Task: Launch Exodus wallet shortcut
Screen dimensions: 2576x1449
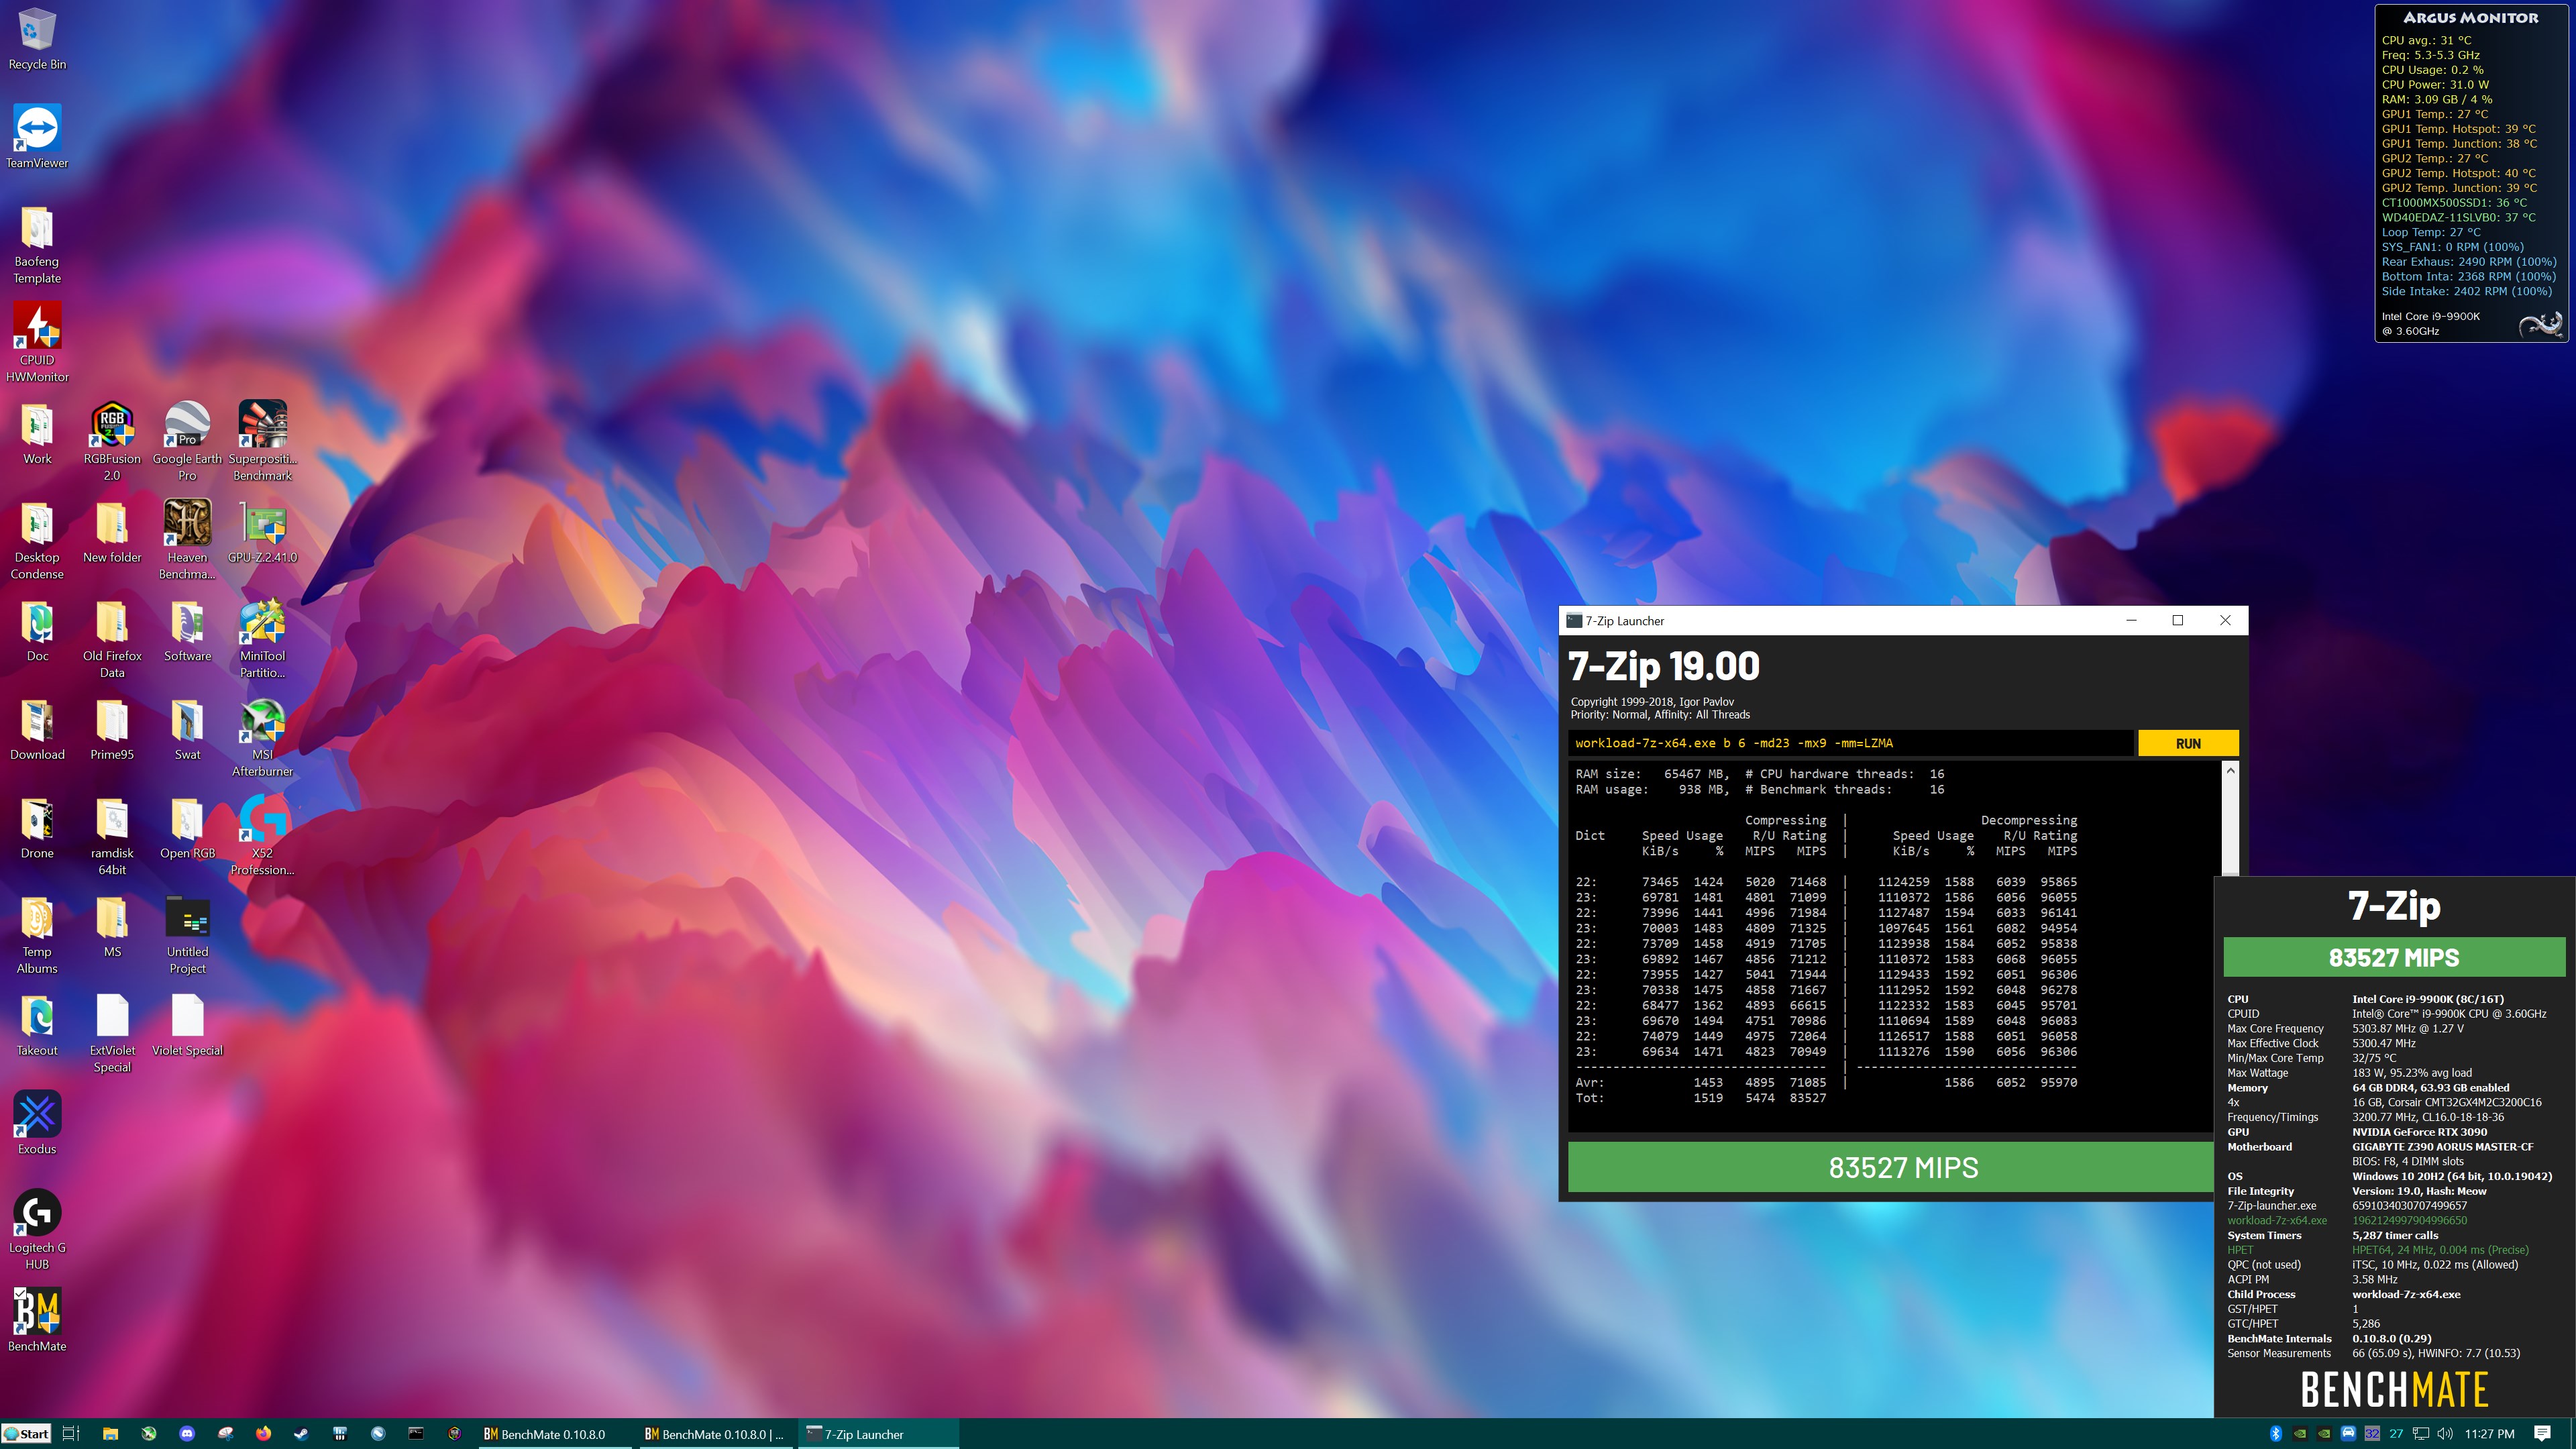Action: pyautogui.click(x=37, y=1123)
